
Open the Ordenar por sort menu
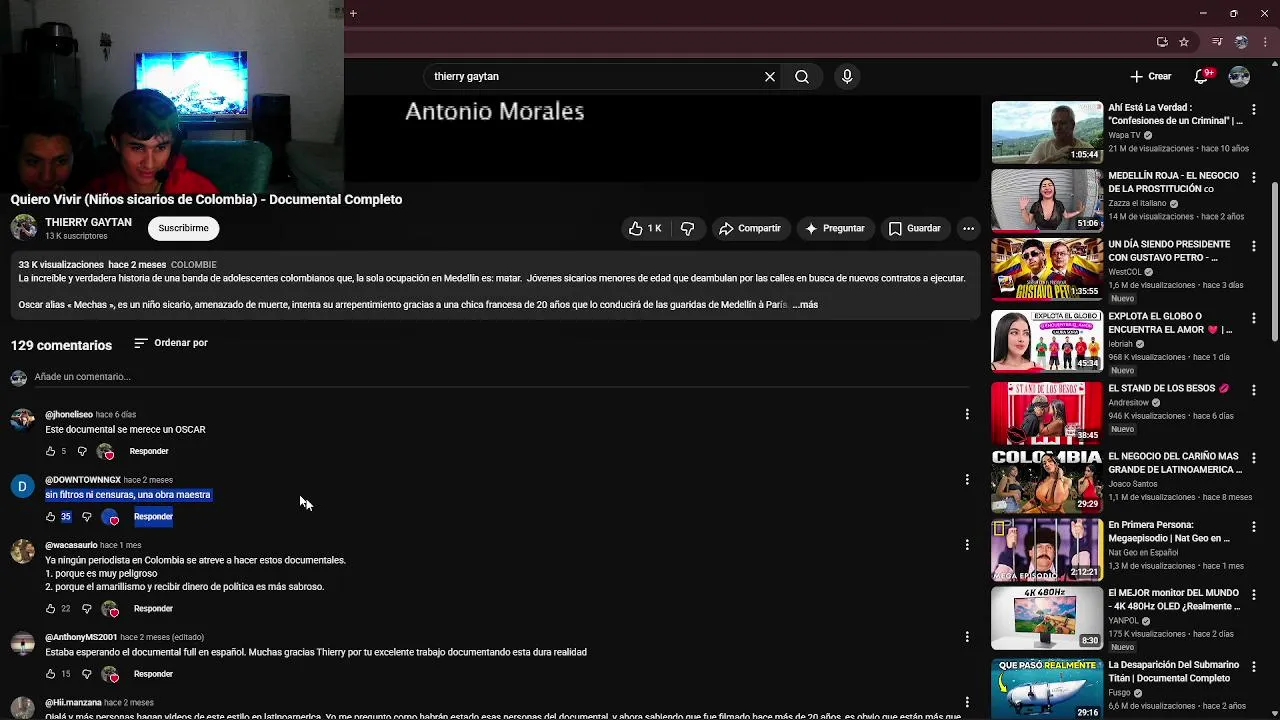[x=171, y=343]
